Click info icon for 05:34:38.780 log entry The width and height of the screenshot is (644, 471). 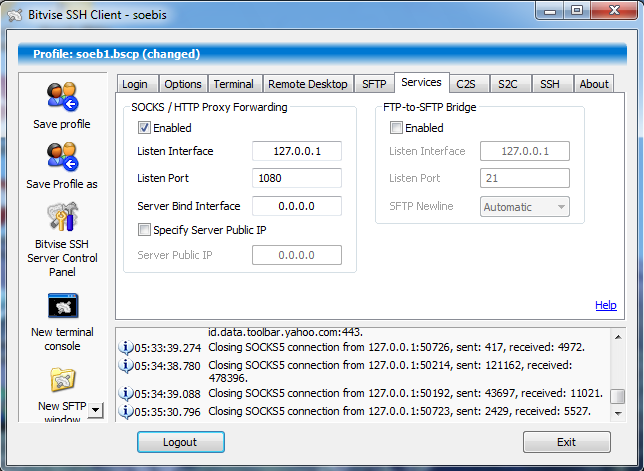125,365
